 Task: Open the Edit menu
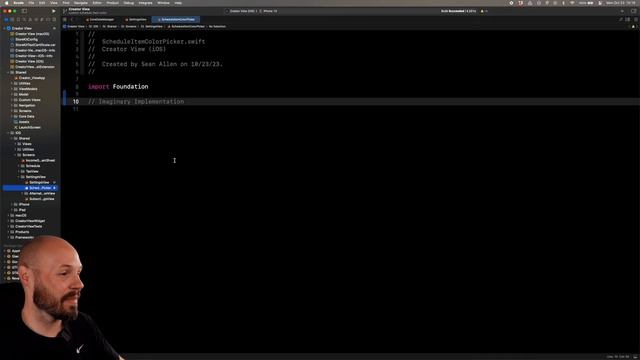click(42, 3)
